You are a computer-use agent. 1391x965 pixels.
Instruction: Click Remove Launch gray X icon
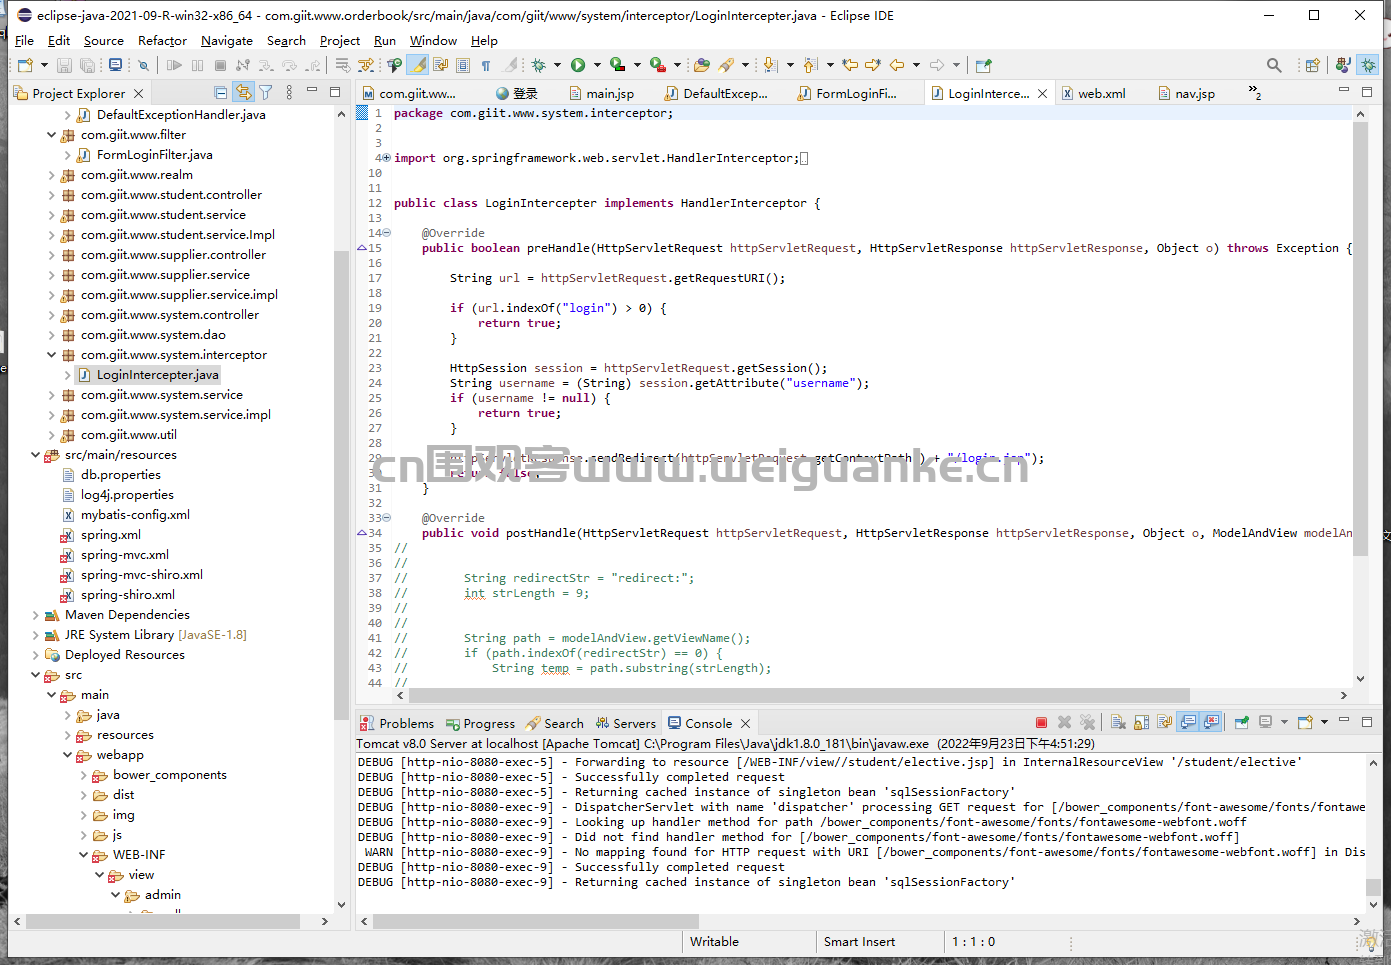click(x=1064, y=722)
